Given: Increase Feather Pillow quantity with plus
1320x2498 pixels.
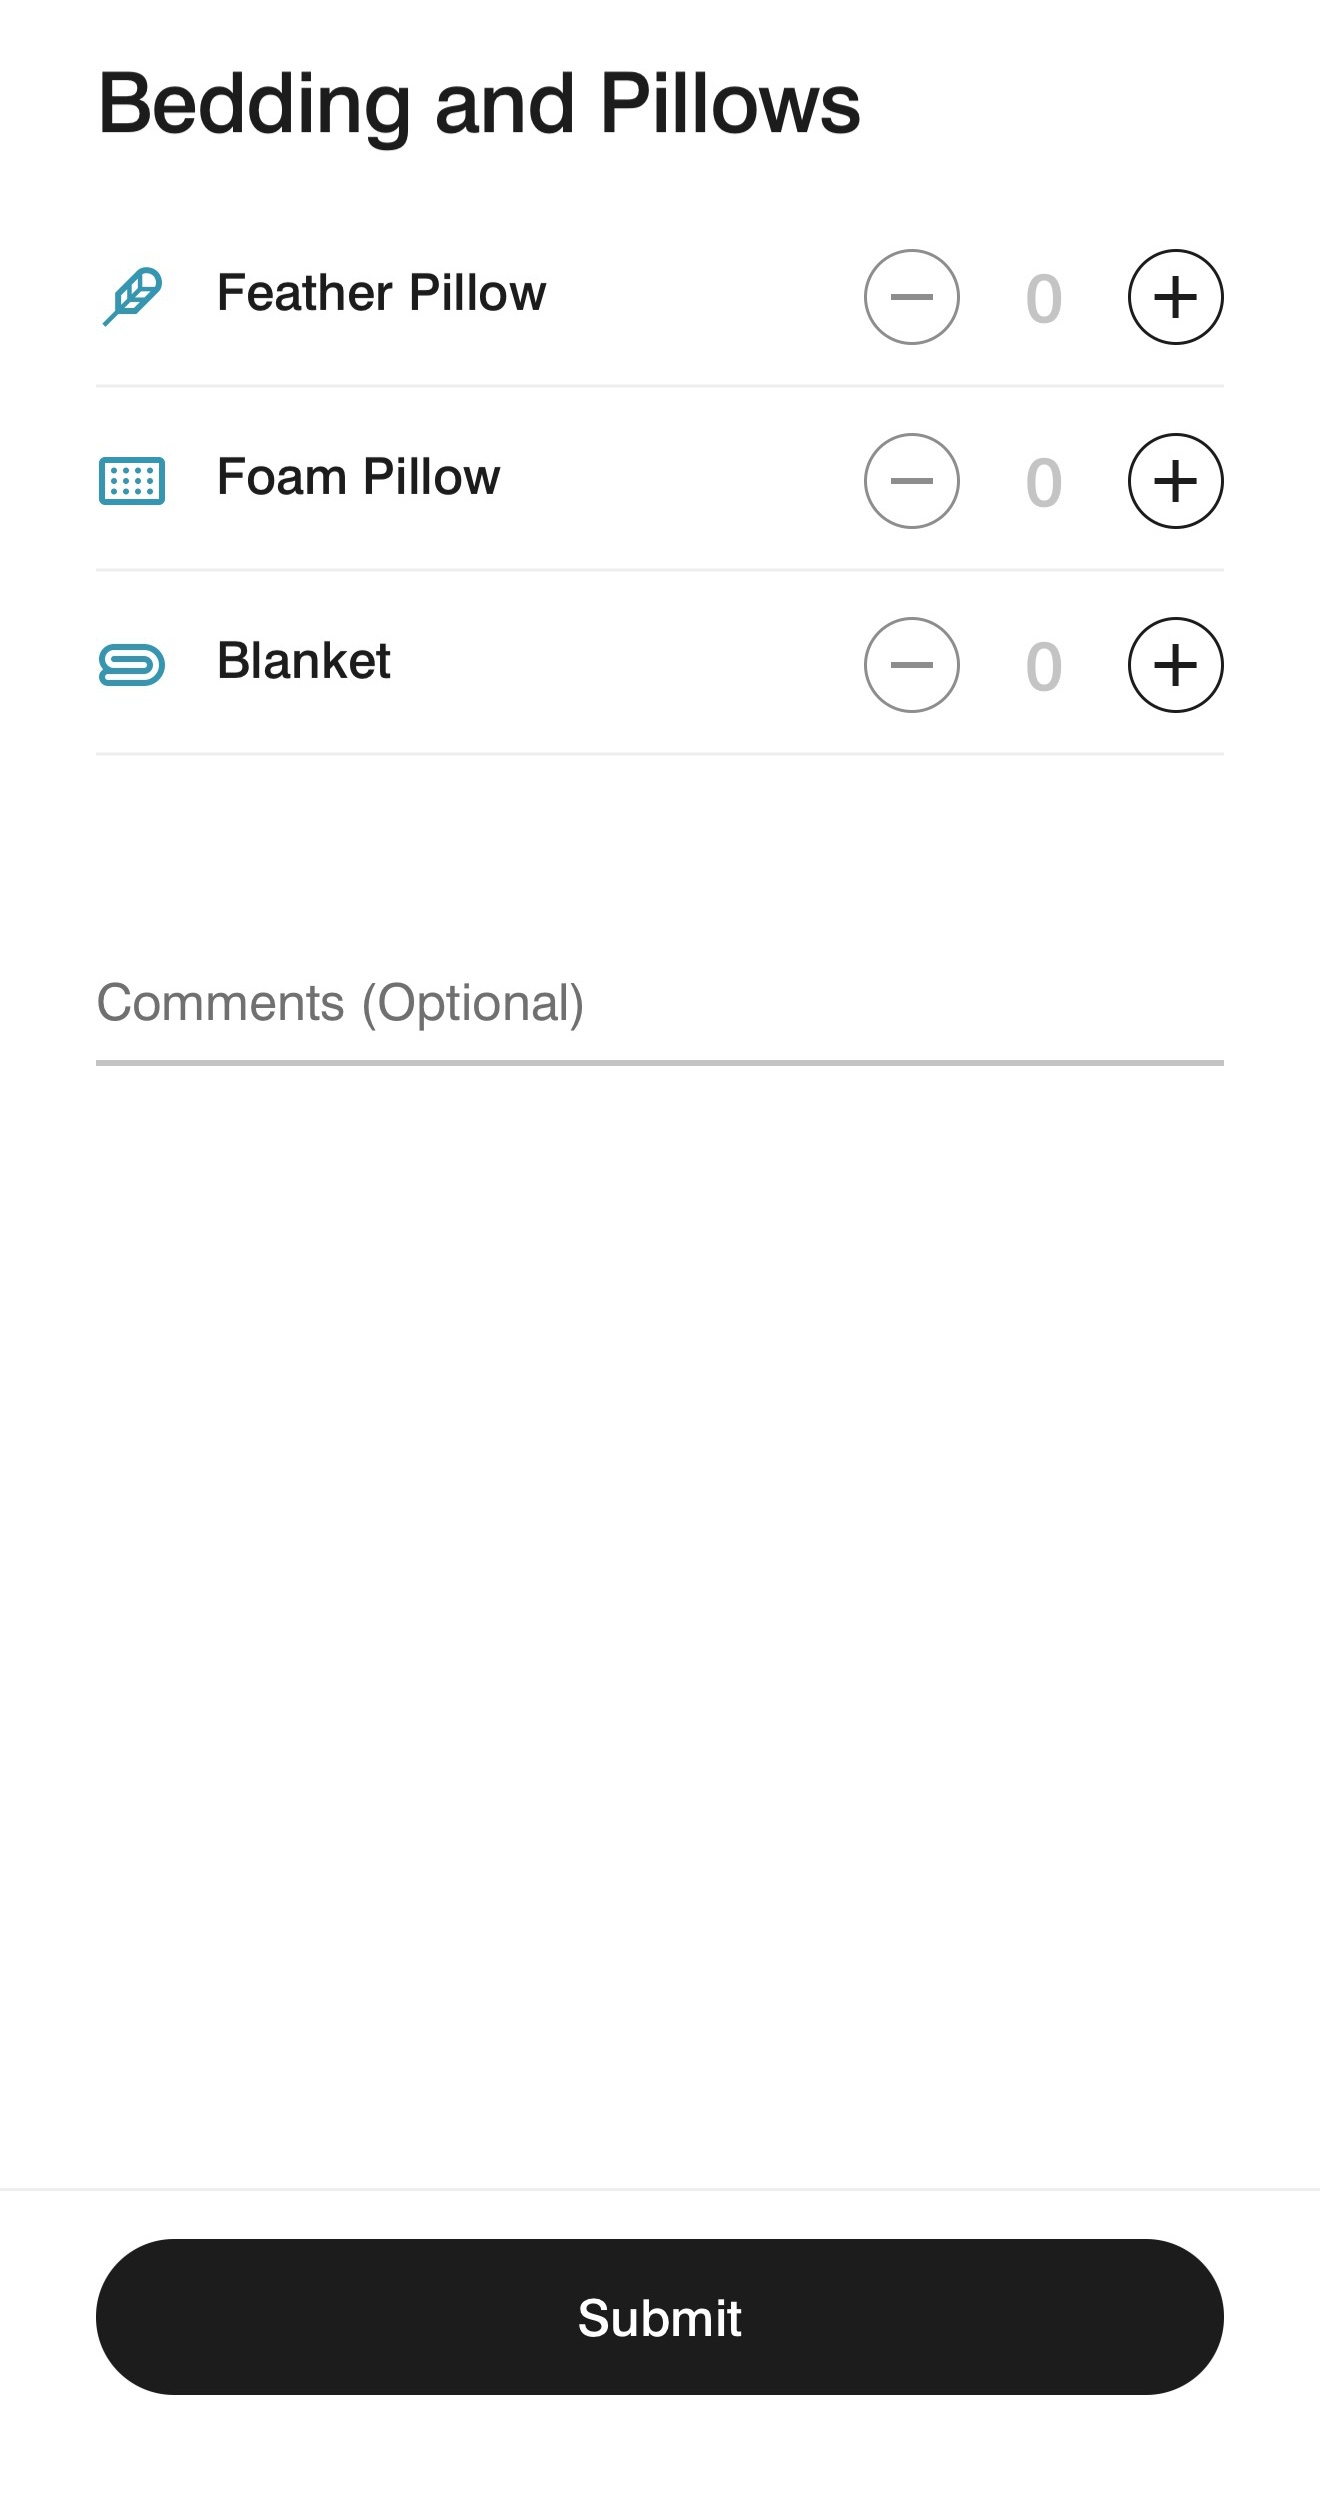Looking at the screenshot, I should (x=1175, y=297).
